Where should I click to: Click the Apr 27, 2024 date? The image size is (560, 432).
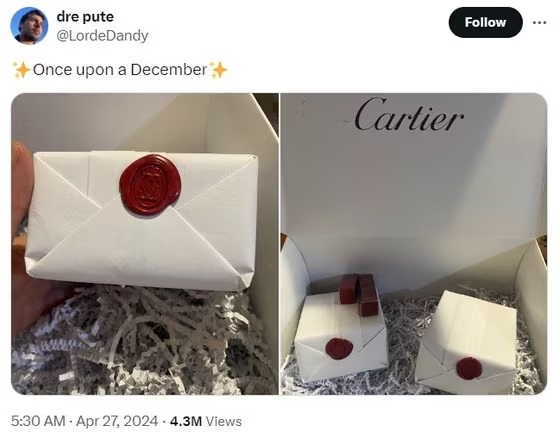click(117, 421)
